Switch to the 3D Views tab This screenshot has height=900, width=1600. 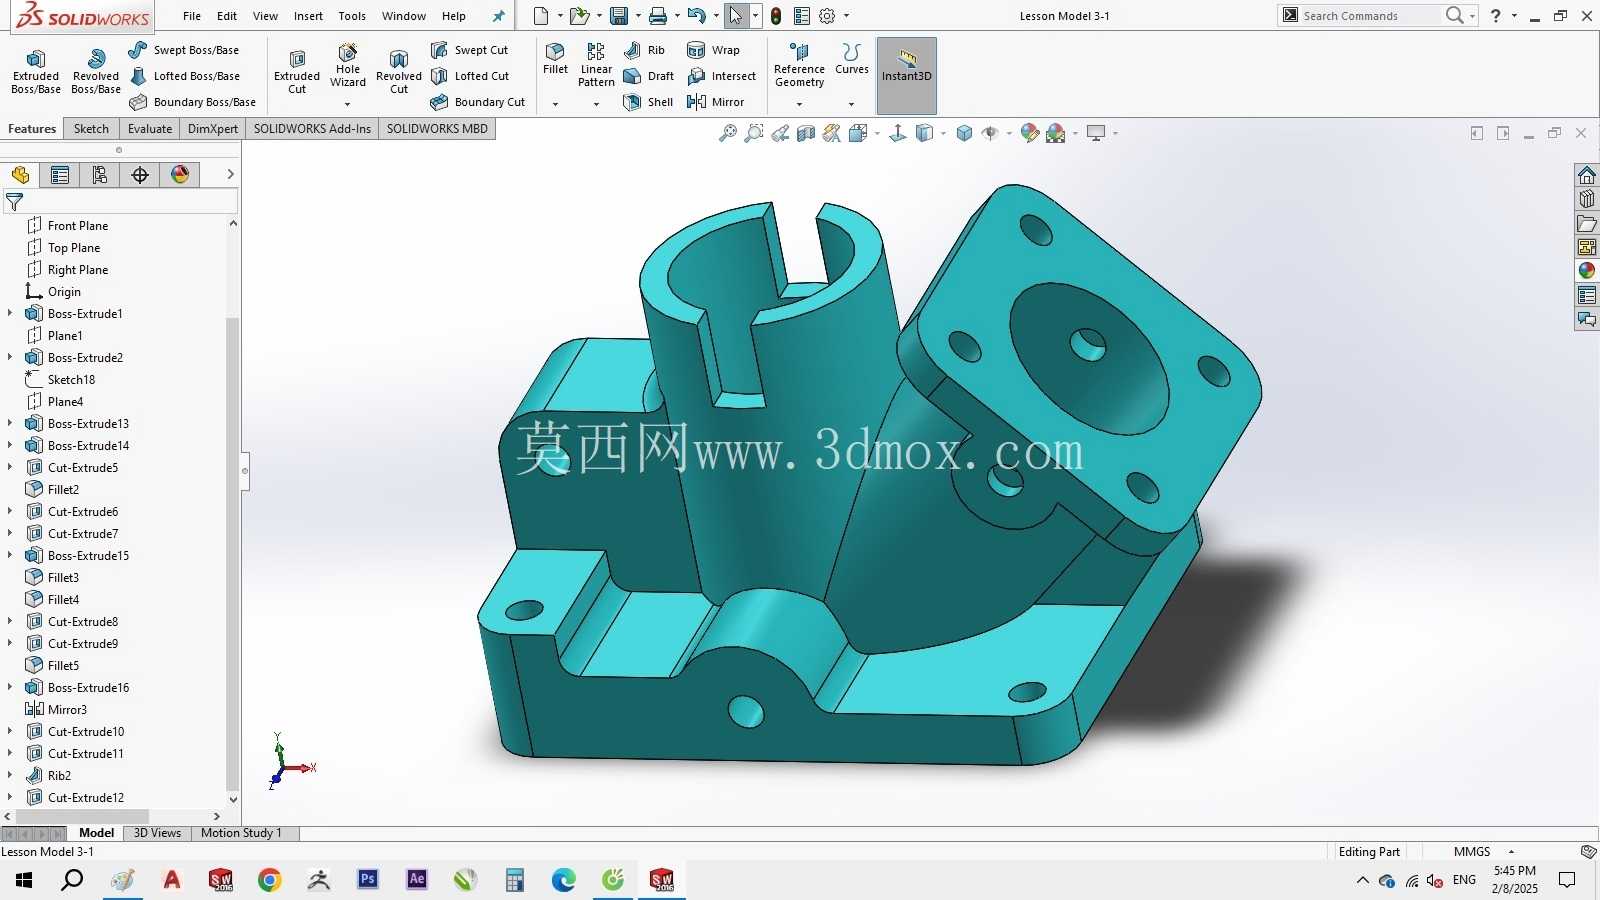157,833
